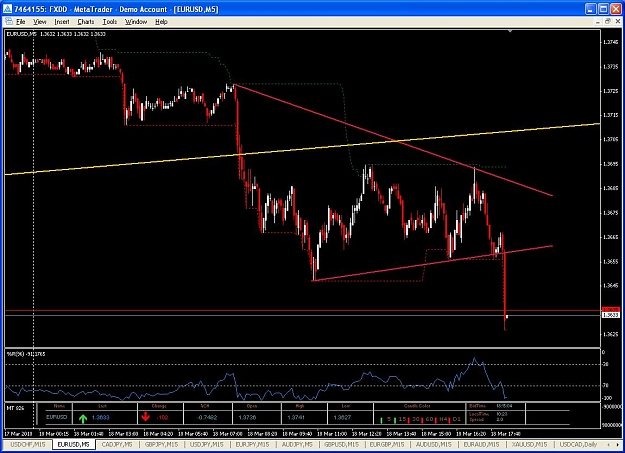Minimize the MetaTrader application window
The image size is (625, 453).
point(591,9)
